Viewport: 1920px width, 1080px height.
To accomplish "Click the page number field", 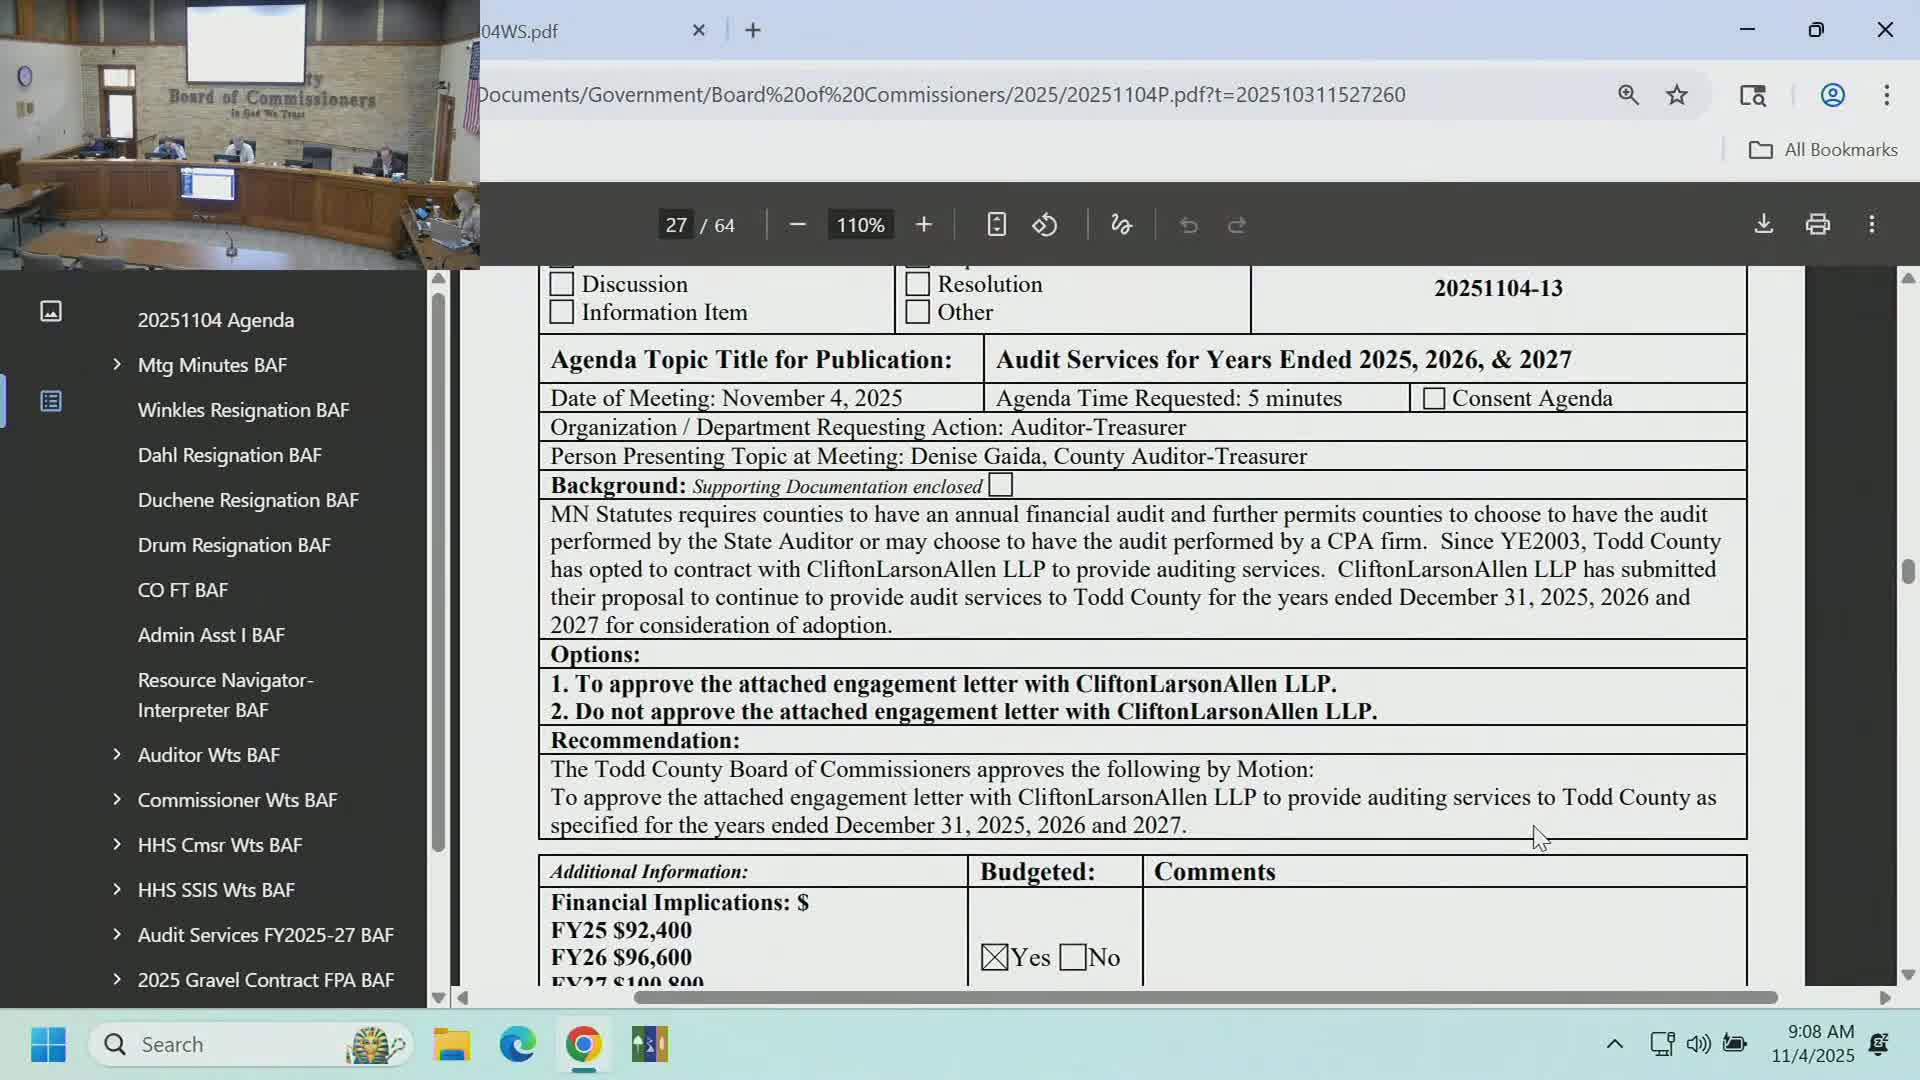I will pyautogui.click(x=676, y=224).
